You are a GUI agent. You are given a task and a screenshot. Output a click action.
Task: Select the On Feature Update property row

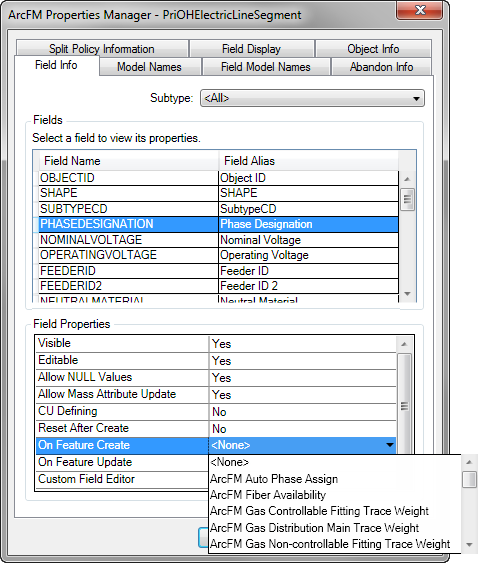(122, 462)
